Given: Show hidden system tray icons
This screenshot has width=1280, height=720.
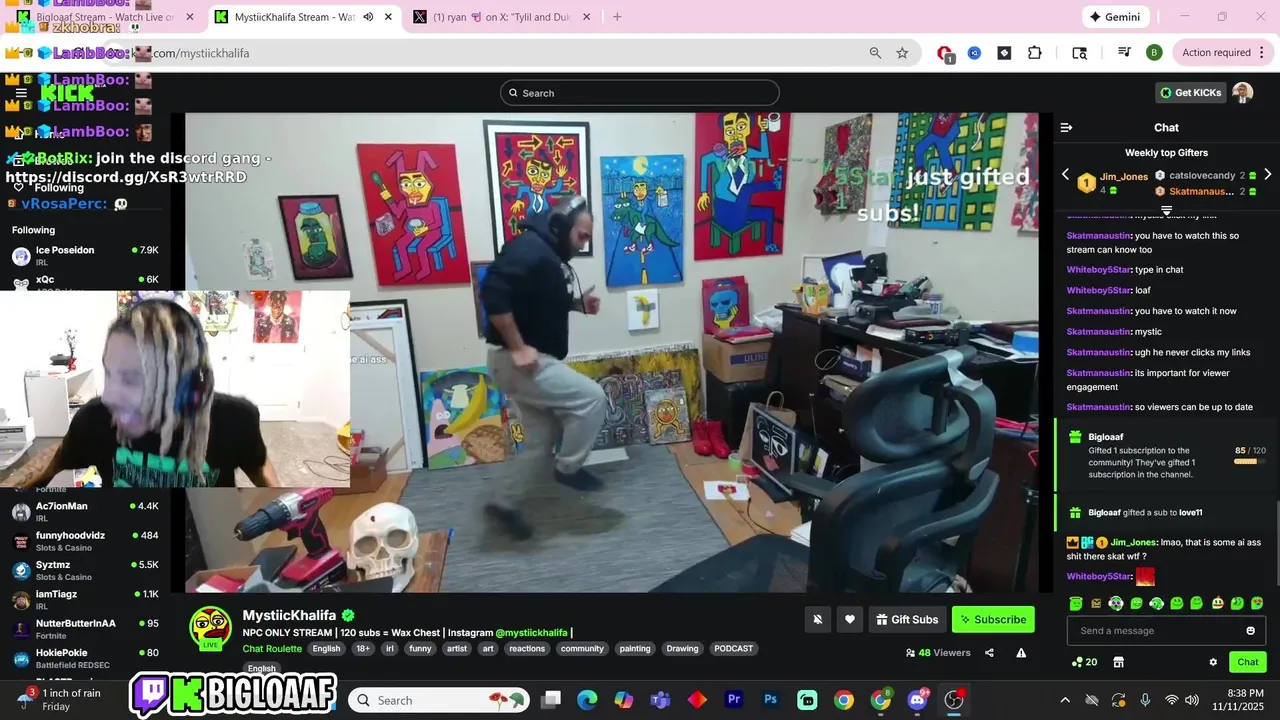Looking at the screenshot, I should 1065,700.
